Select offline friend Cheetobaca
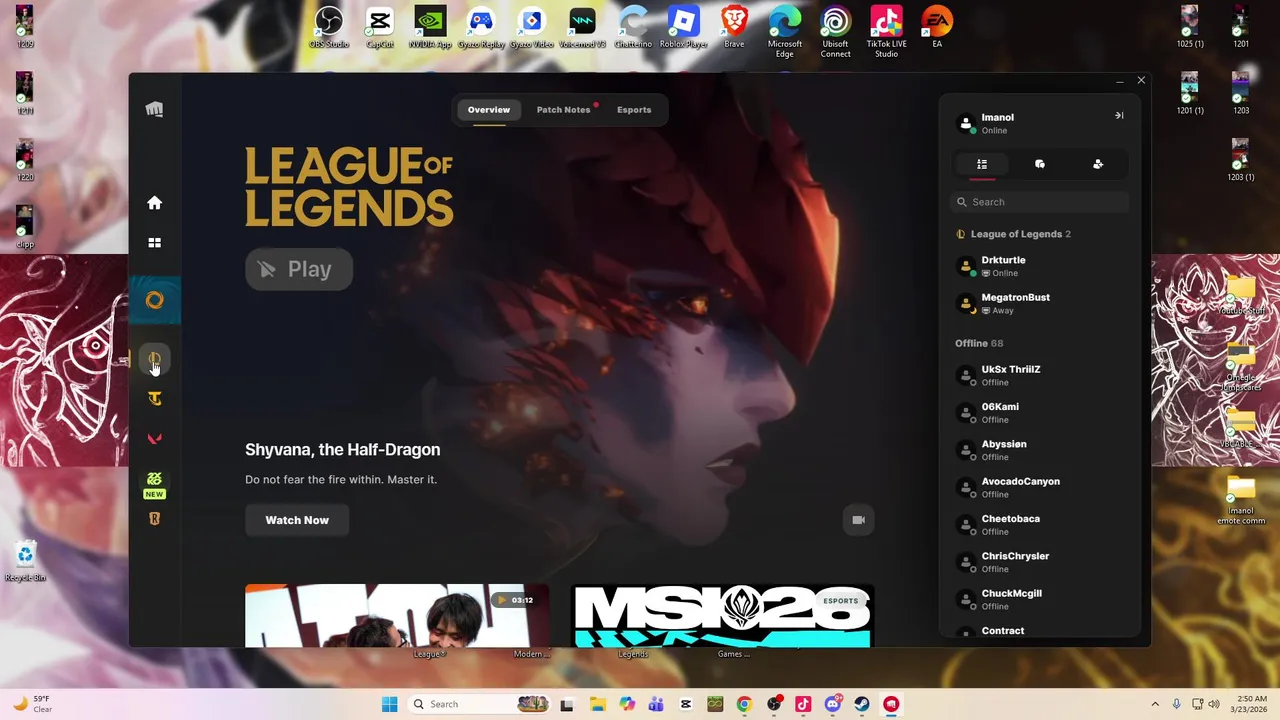The height and width of the screenshot is (720, 1280). [1040, 525]
